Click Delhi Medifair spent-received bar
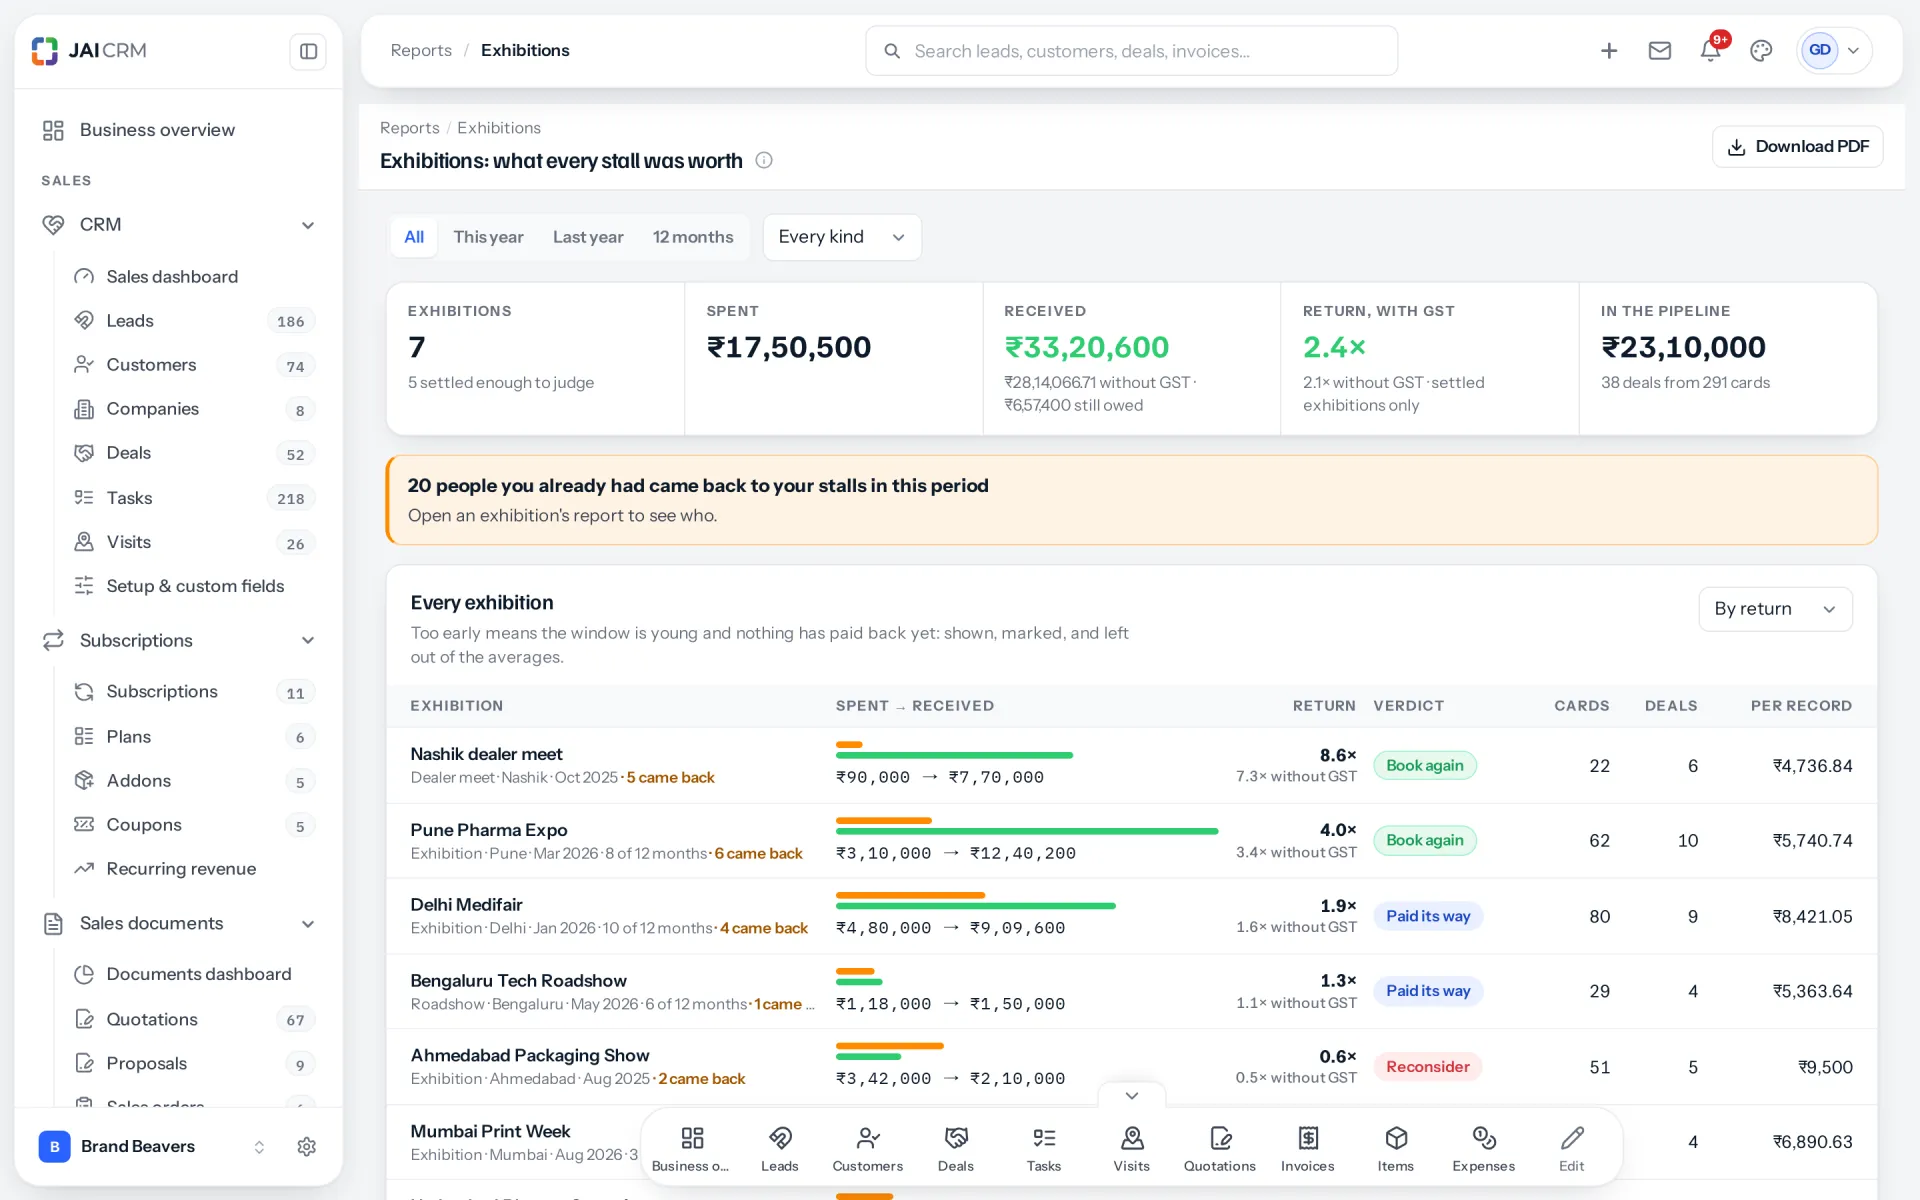This screenshot has height=1200, width=1920. [x=976, y=900]
